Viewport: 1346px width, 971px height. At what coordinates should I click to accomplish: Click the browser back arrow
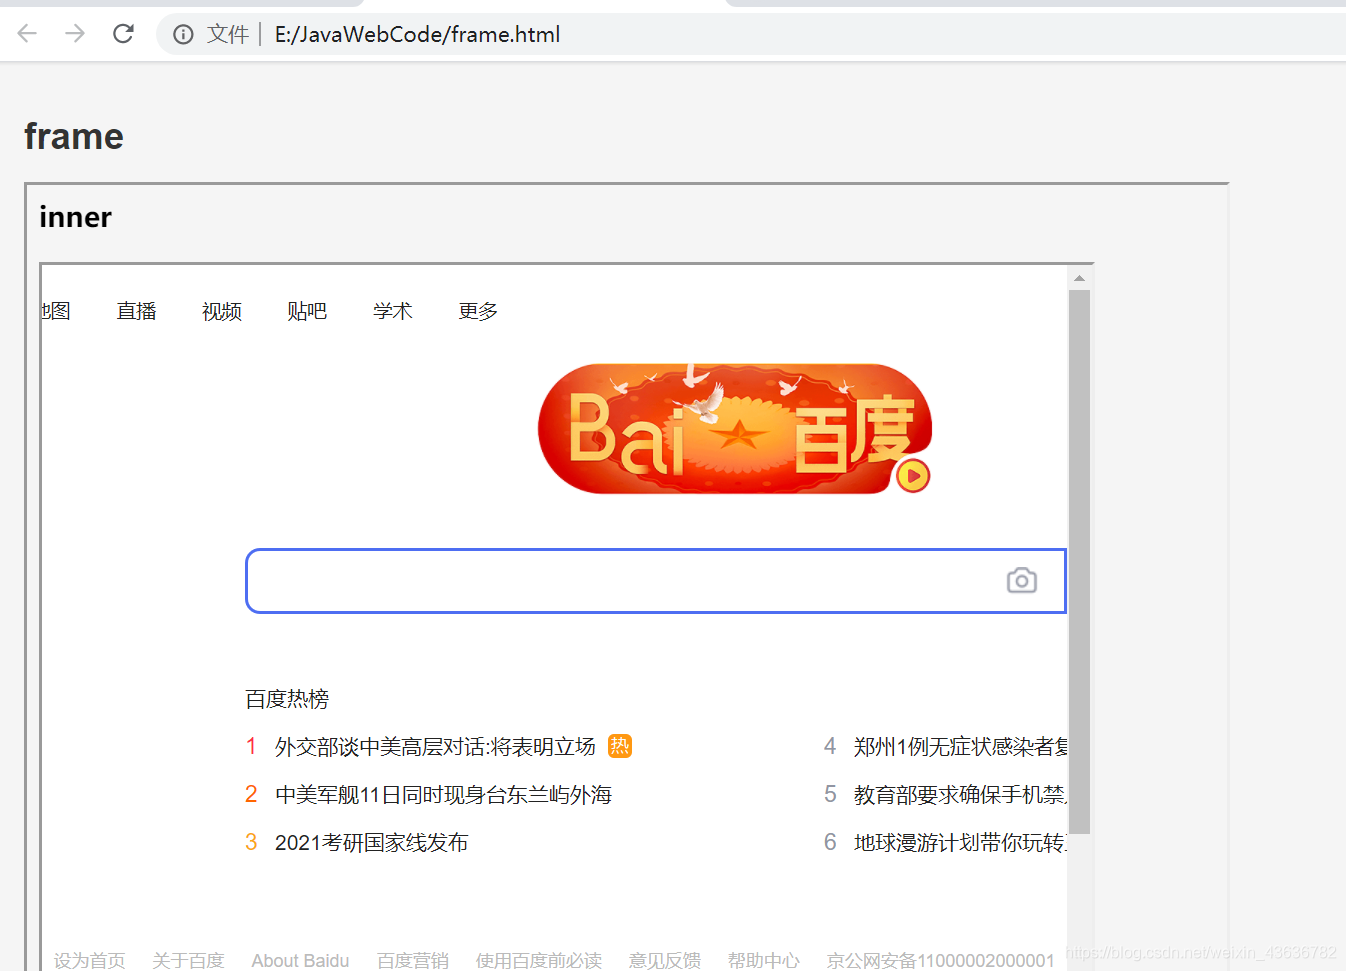(27, 34)
